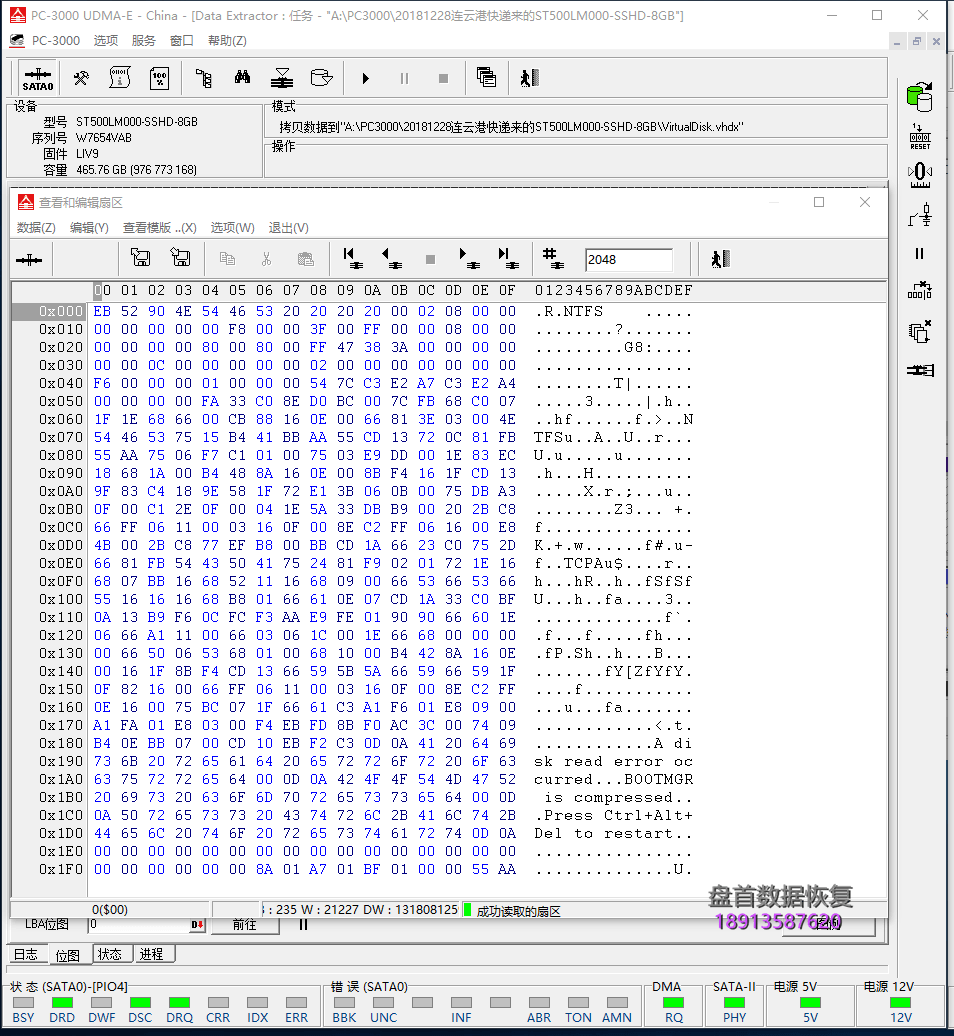Jump to last sector arrow button
This screenshot has width=954, height=1036.
pos(508,258)
